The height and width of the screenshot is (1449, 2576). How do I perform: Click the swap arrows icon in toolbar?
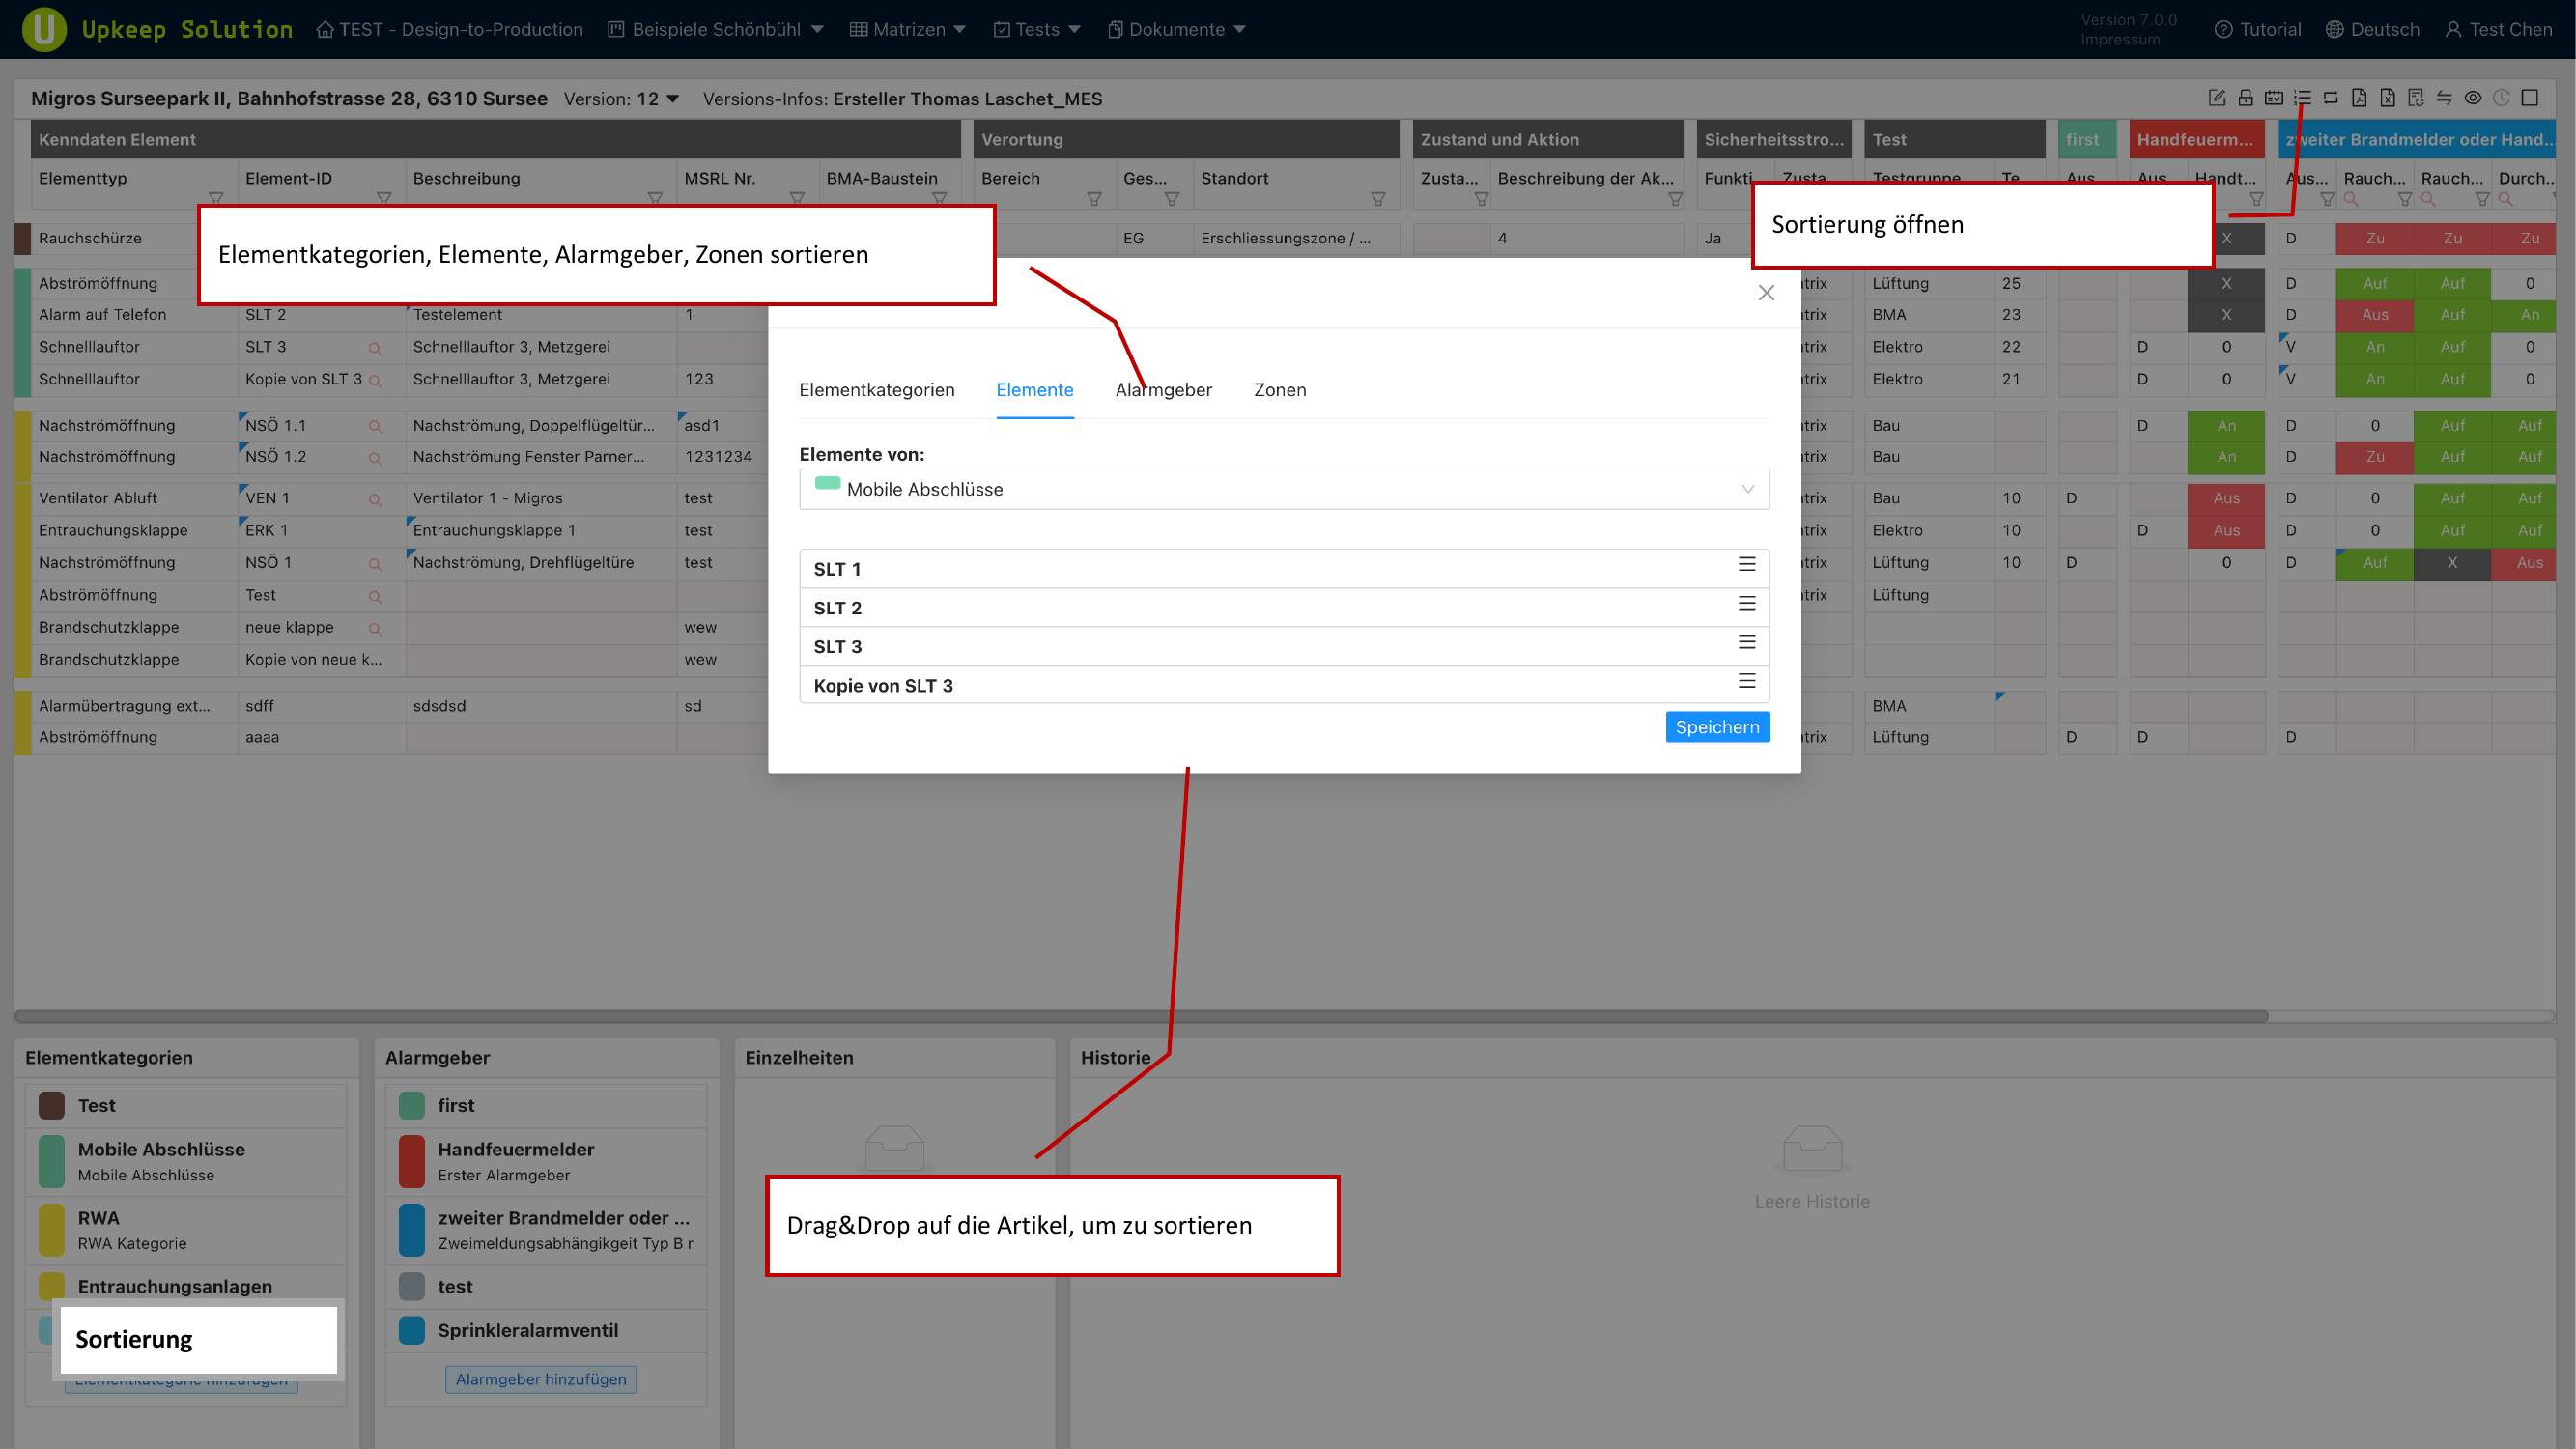click(2444, 98)
